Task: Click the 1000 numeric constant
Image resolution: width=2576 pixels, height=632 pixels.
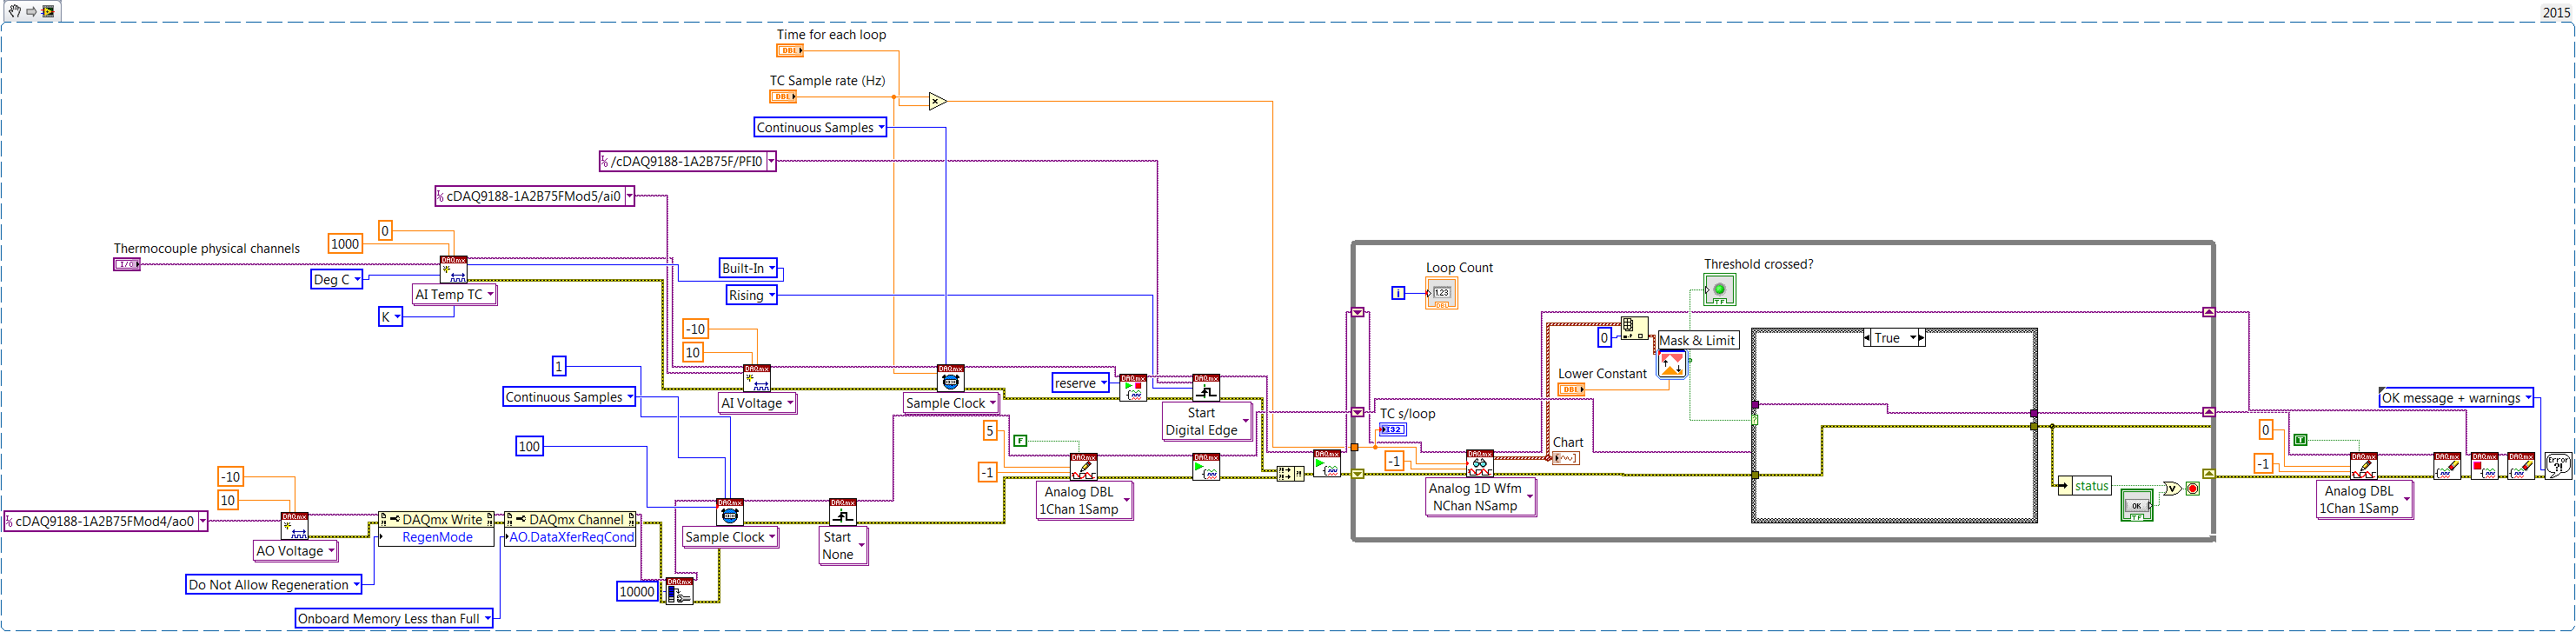Action: click(345, 244)
